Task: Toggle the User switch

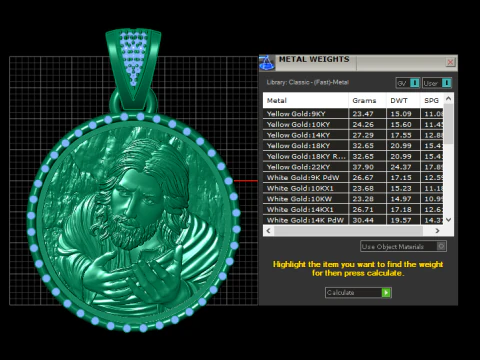Action: (x=437, y=83)
